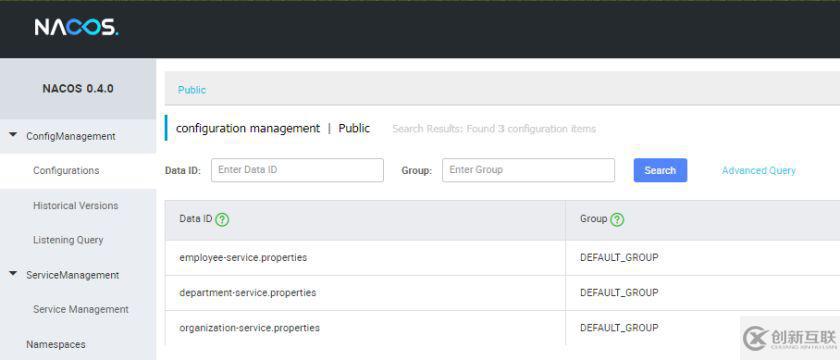
Task: Open Historical Versions in sidebar
Action: pos(76,206)
